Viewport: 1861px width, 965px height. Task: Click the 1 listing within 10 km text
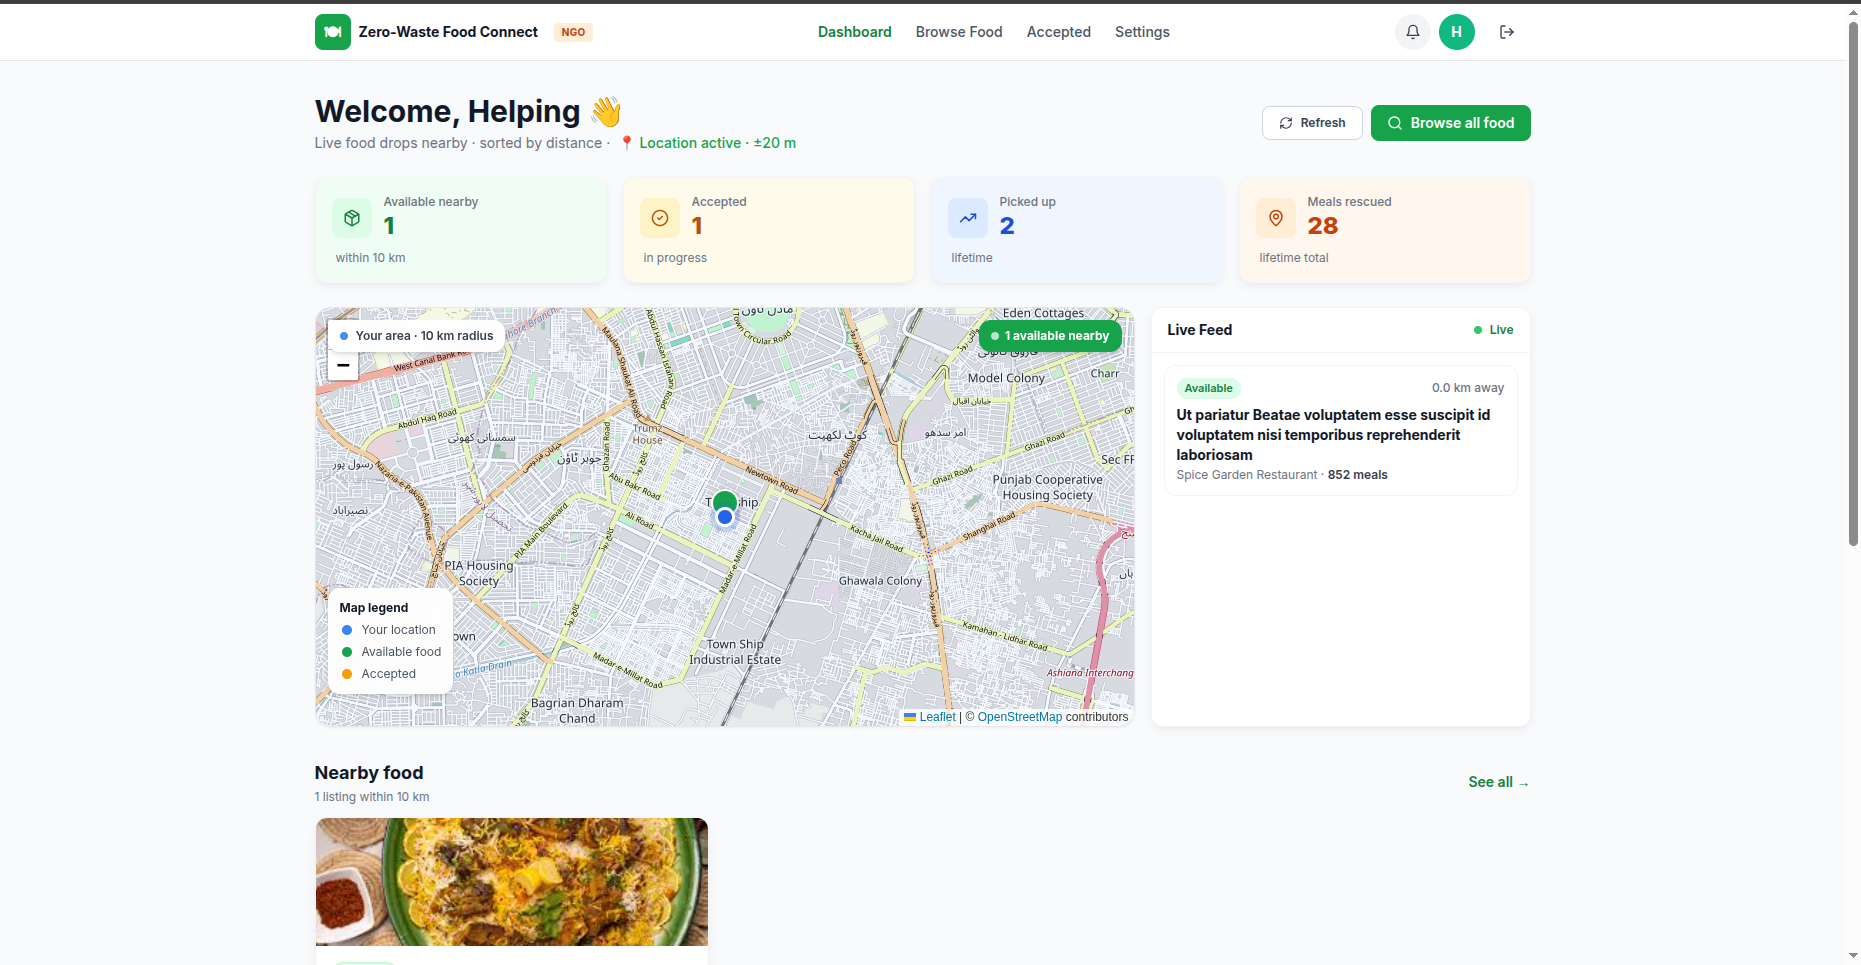pos(372,797)
